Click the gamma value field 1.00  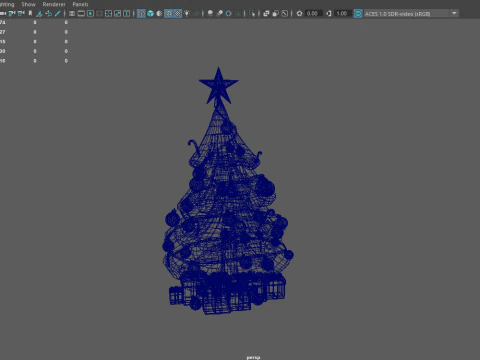[x=342, y=13]
